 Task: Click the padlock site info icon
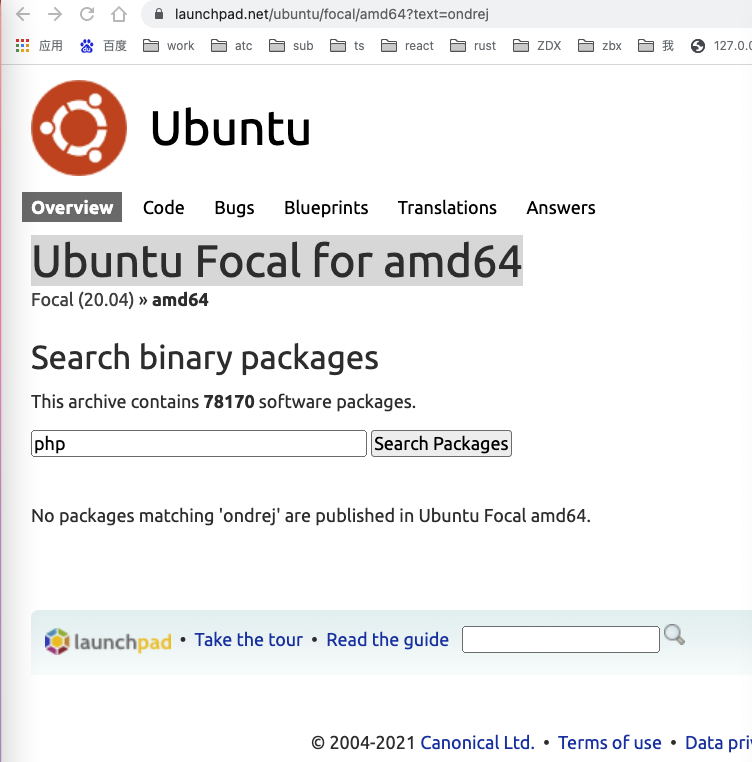coord(159,14)
